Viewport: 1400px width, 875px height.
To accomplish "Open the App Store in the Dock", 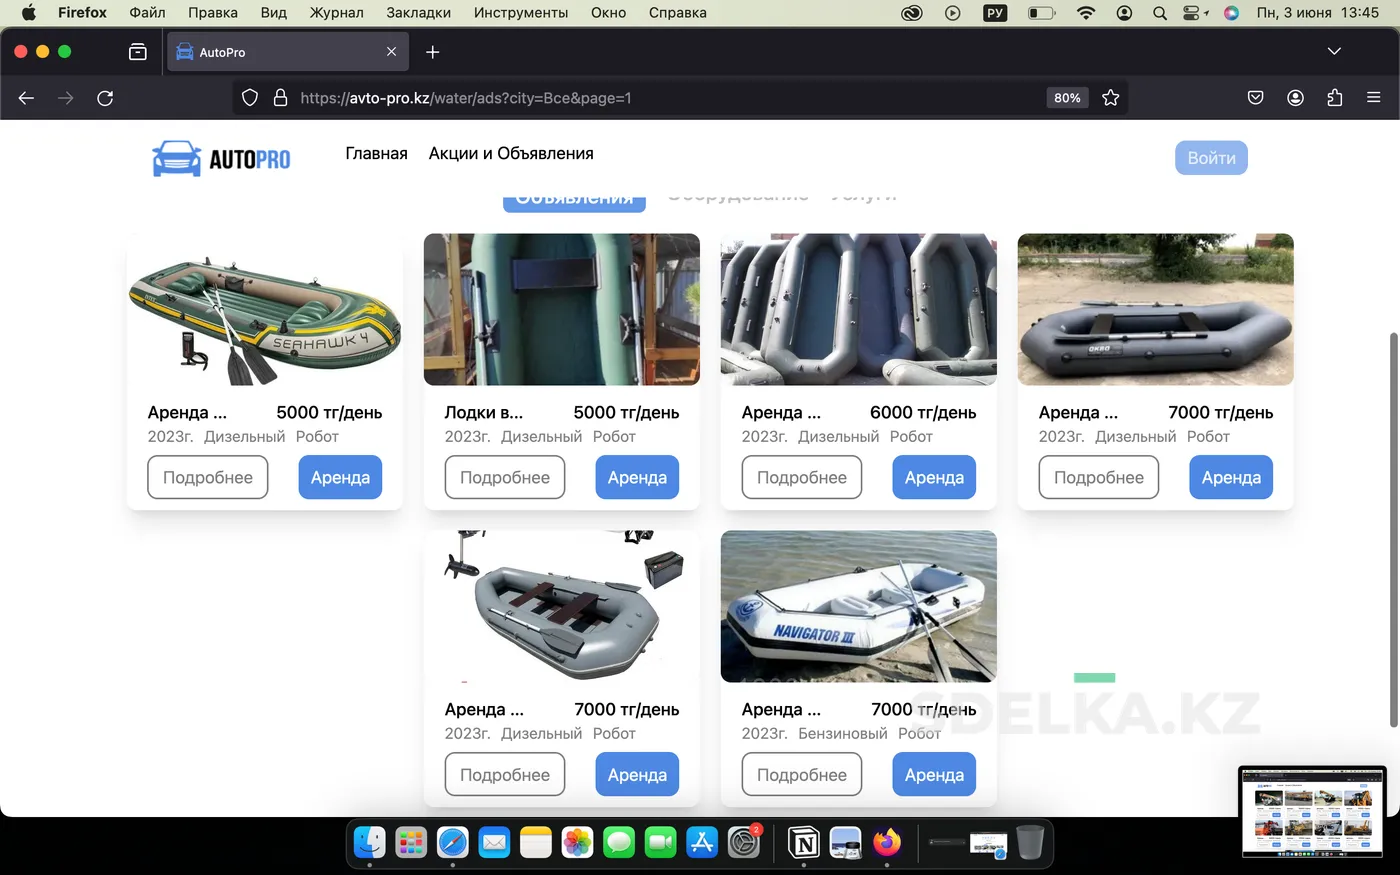I will point(702,843).
